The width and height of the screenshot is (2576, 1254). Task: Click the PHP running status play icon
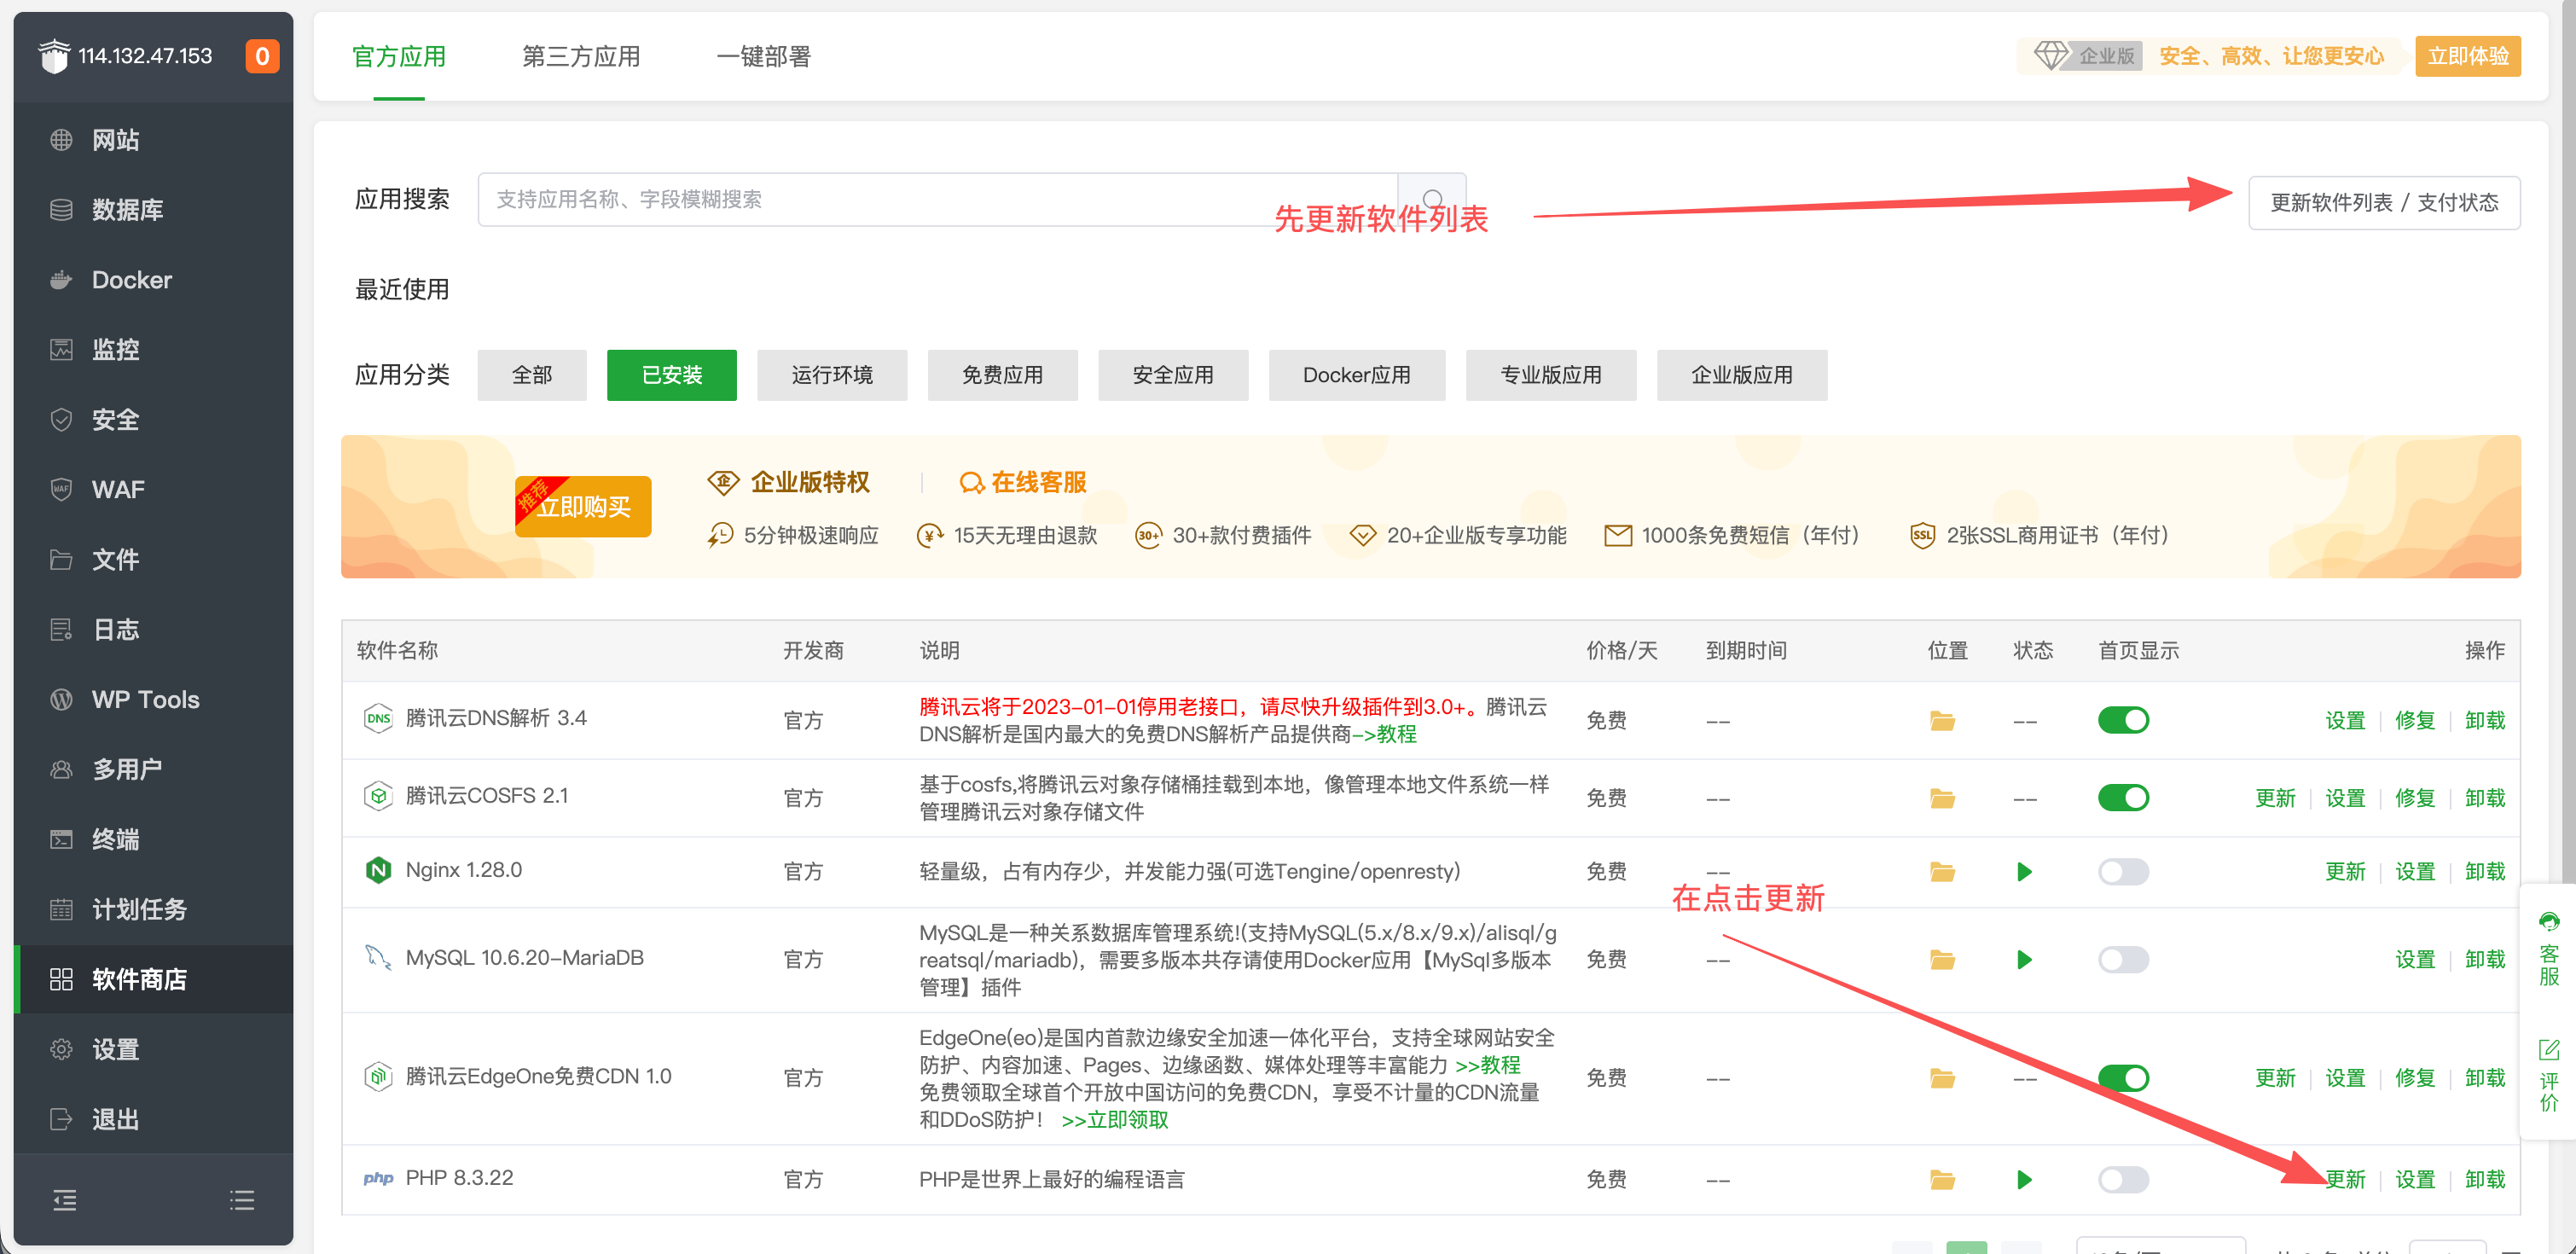(x=2025, y=1180)
